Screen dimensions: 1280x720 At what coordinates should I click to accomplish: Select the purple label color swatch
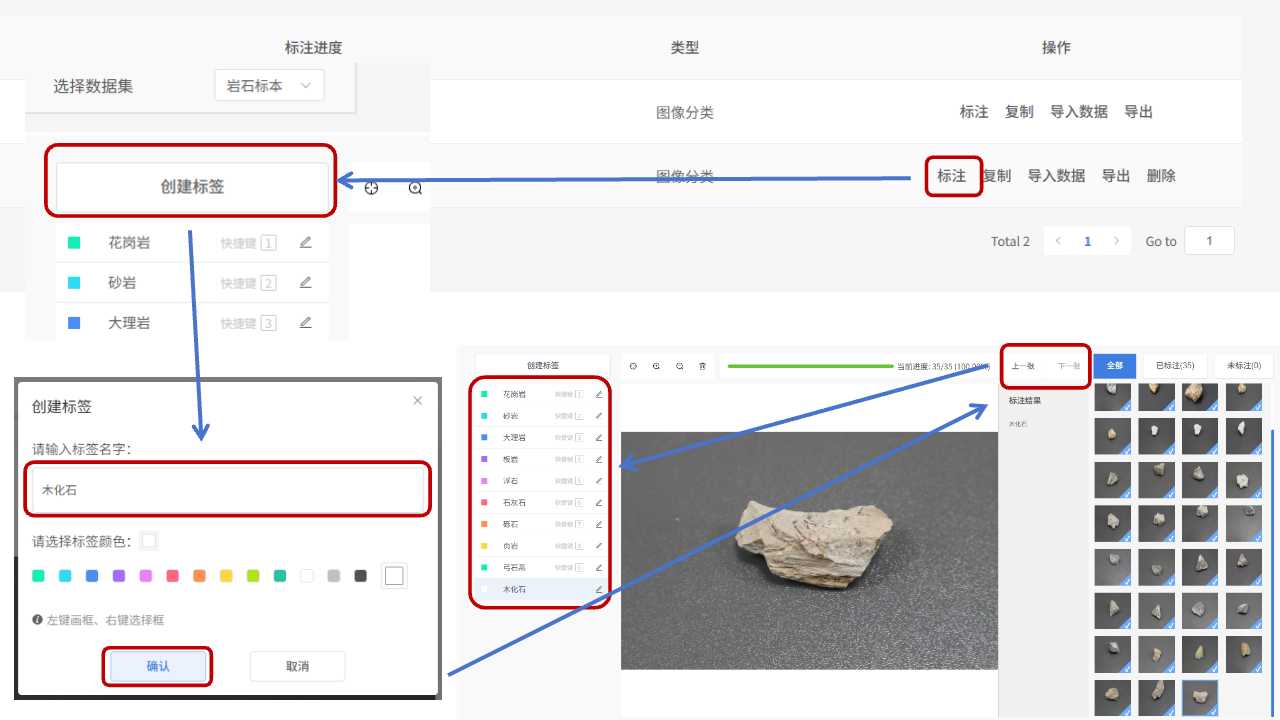click(x=119, y=576)
